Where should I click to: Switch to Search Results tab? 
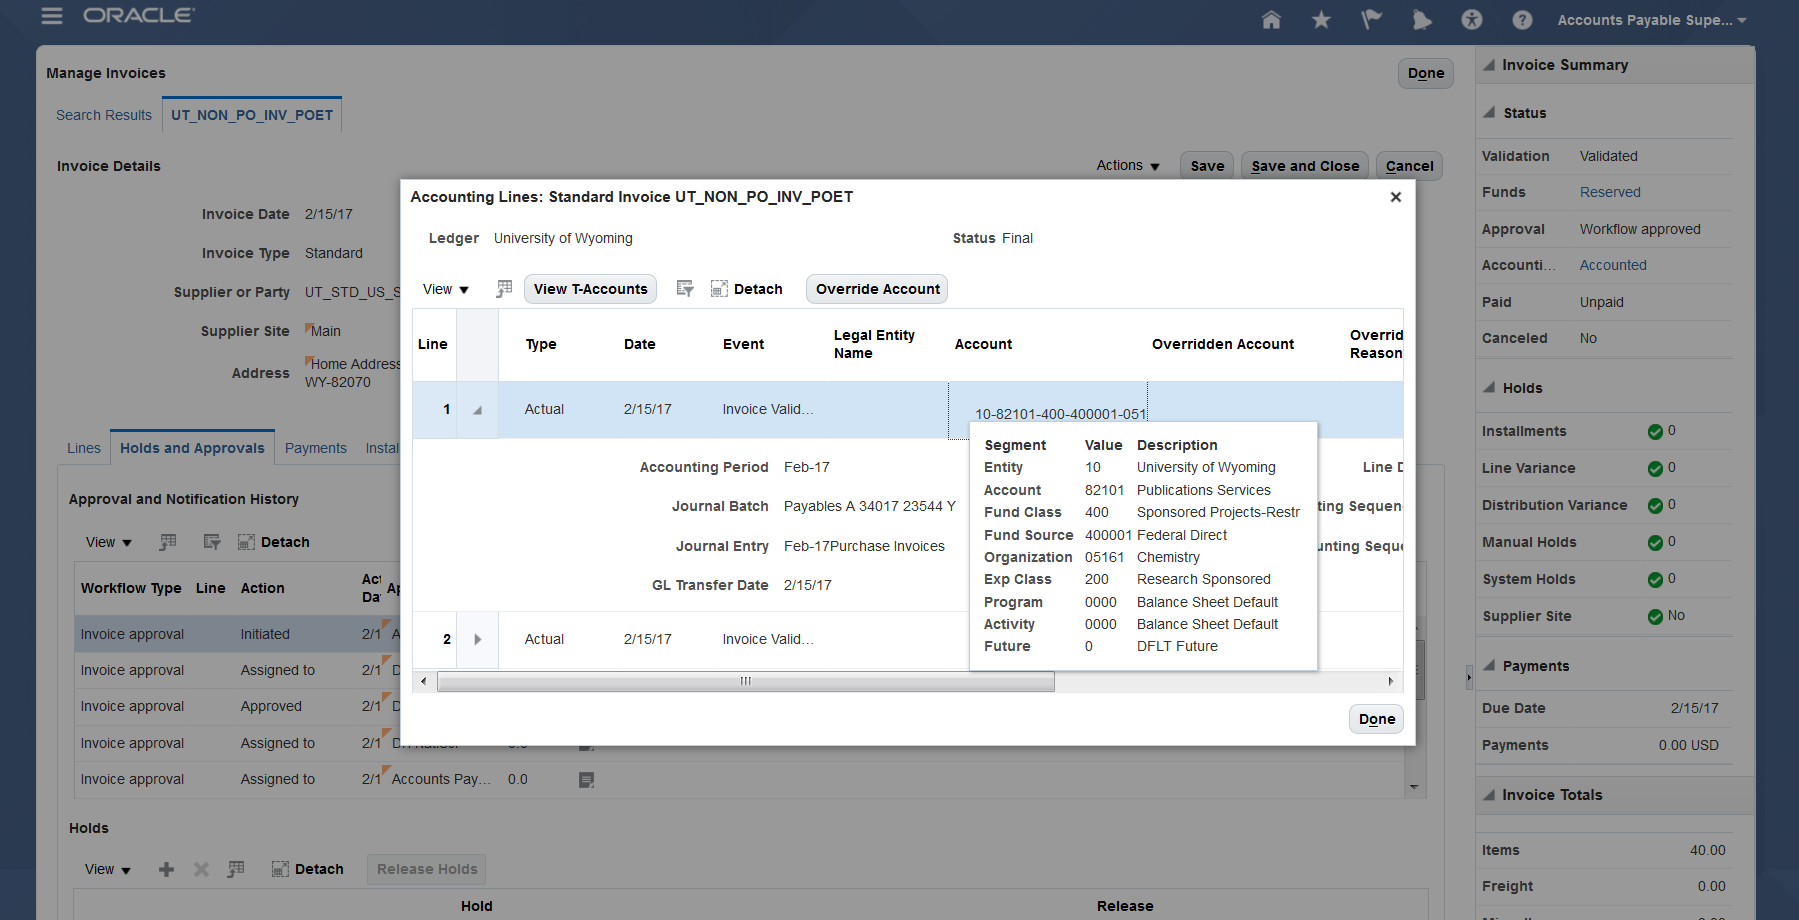(104, 115)
